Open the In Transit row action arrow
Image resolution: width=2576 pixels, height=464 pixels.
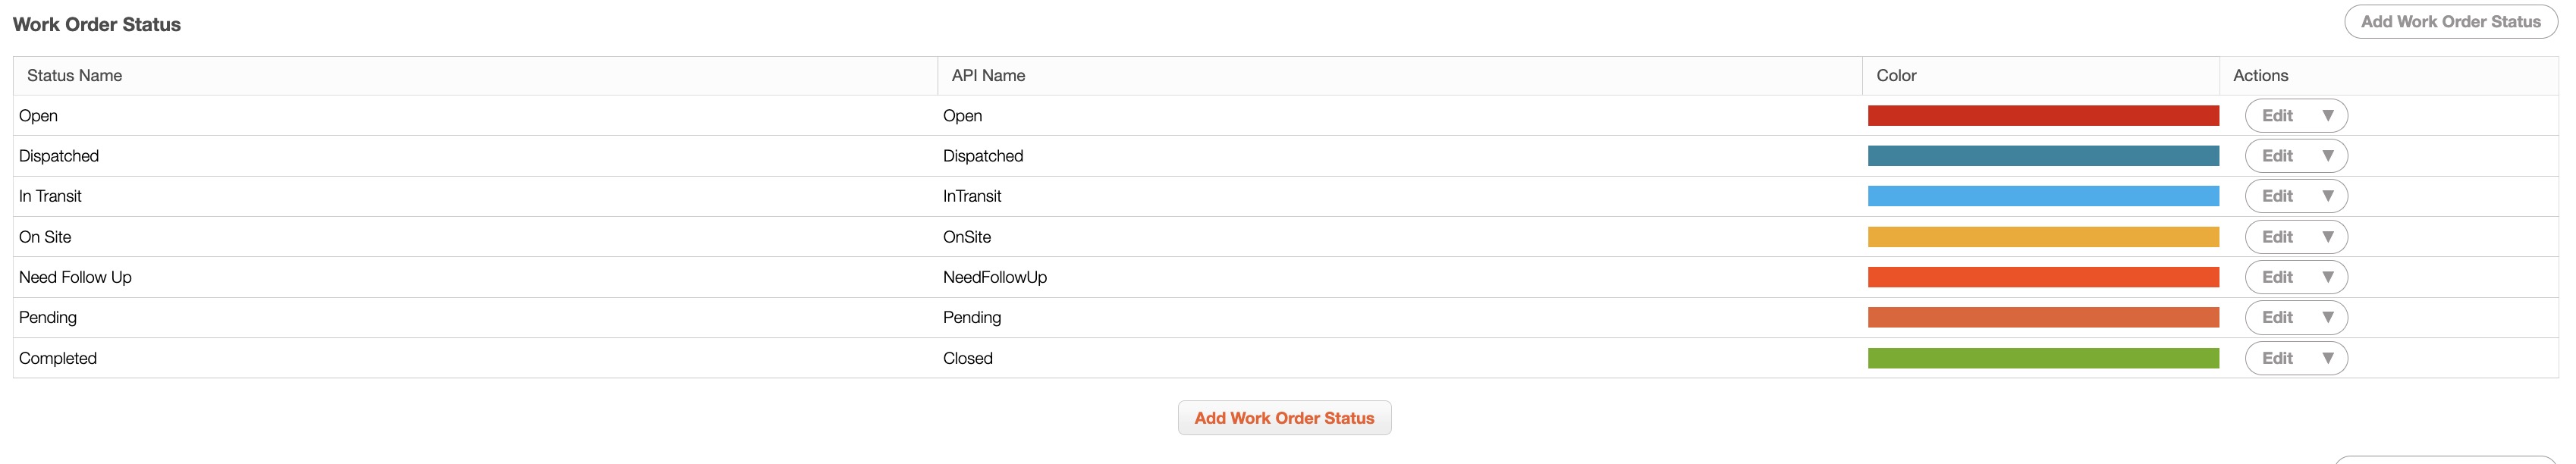pyautogui.click(x=2327, y=196)
